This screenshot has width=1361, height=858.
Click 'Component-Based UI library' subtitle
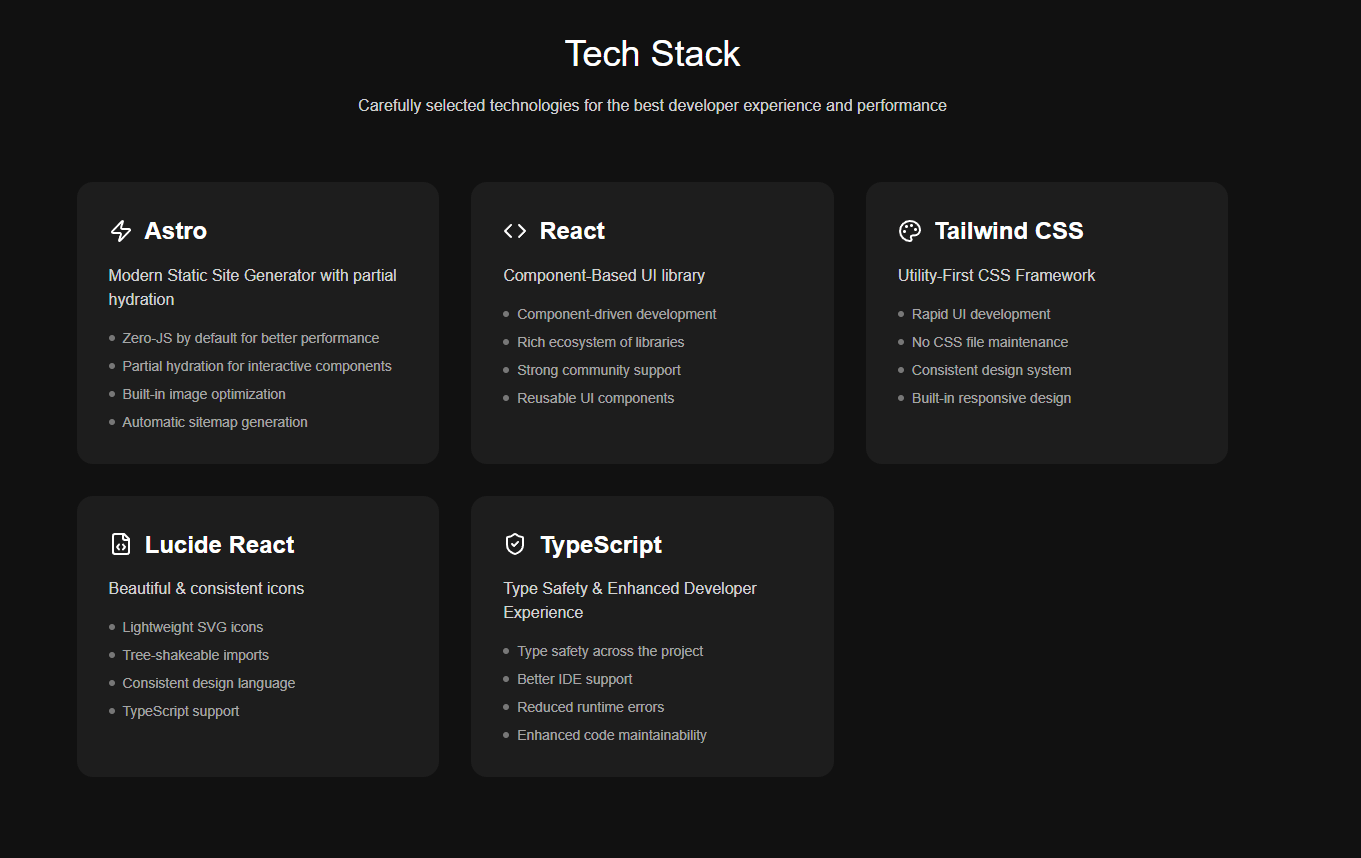click(604, 275)
